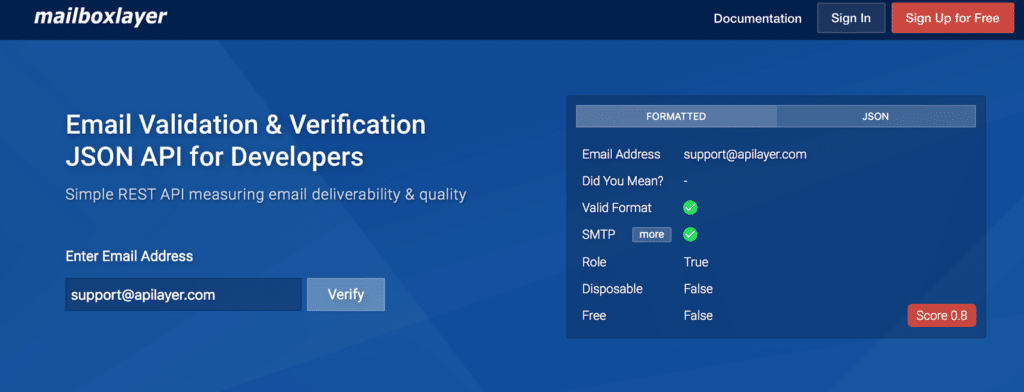
Task: Click the SMTP more button
Action: coord(652,235)
